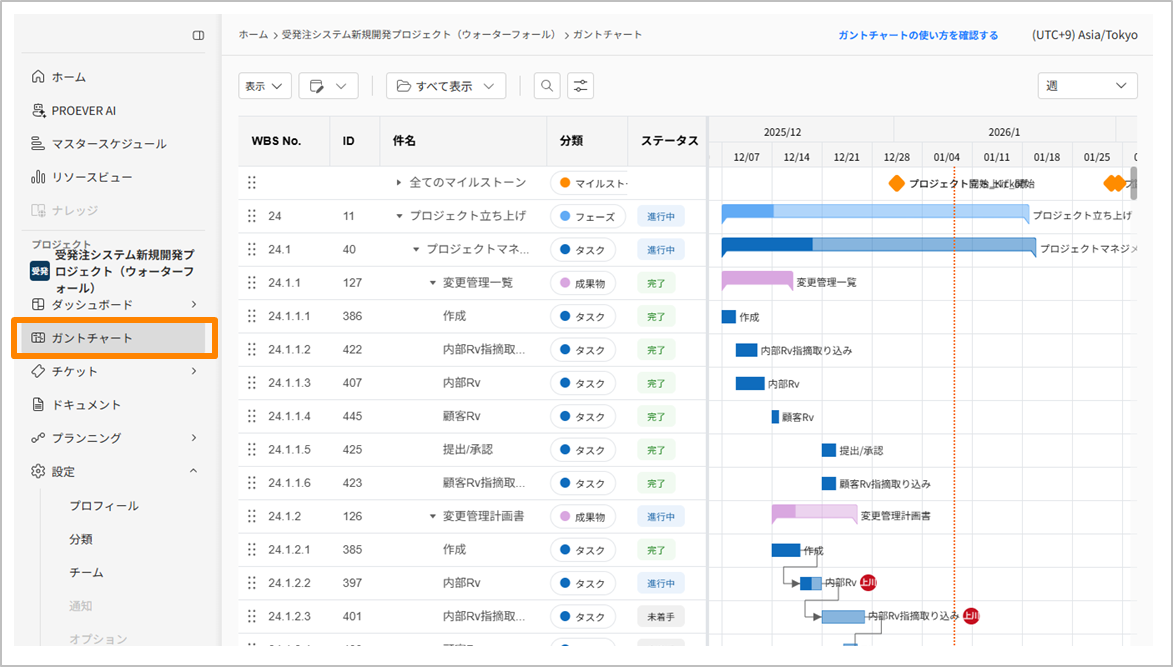Click the orange project start milestone diamond
Image resolution: width=1173 pixels, height=667 pixels.
click(897, 183)
